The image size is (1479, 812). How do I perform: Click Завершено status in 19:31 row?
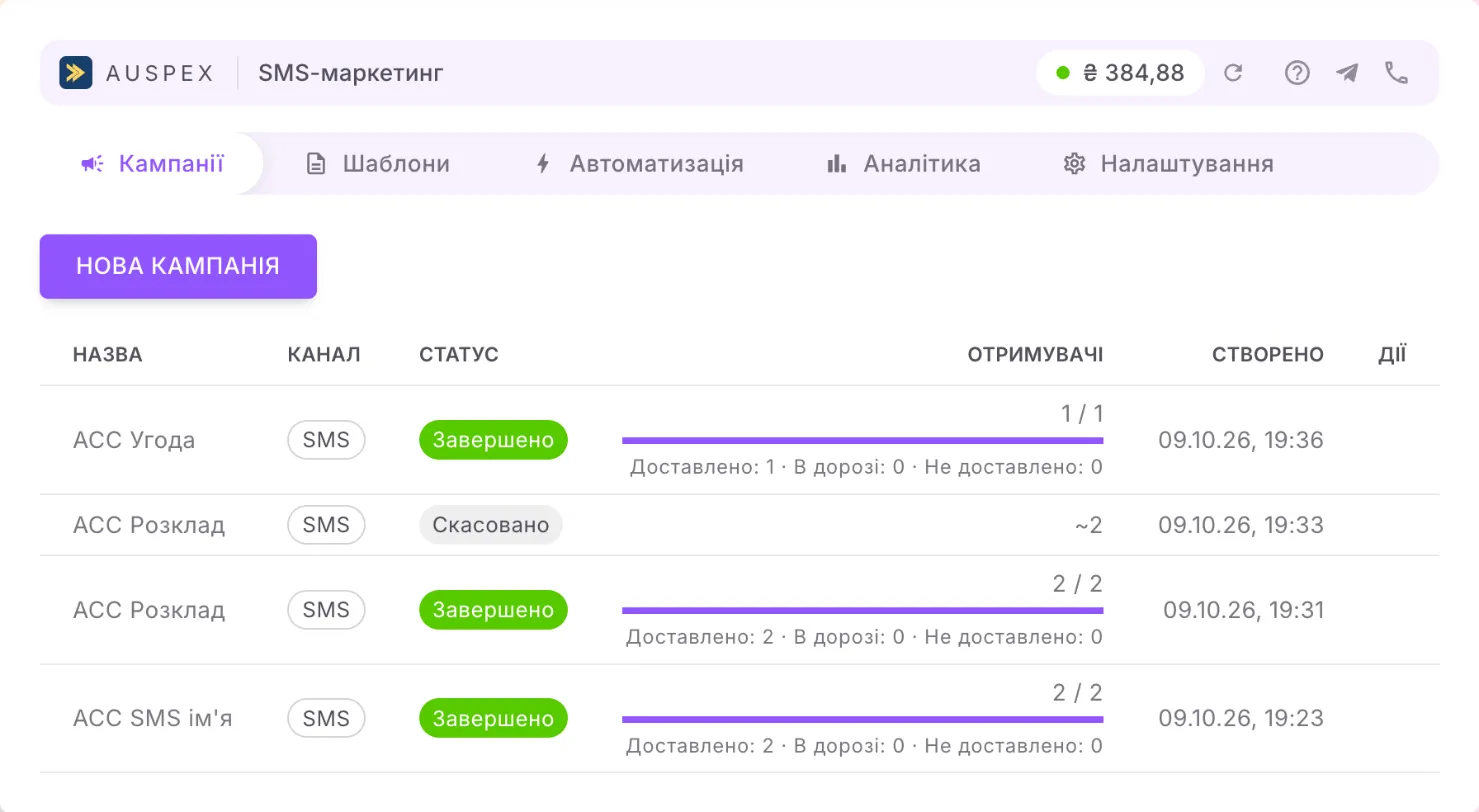click(493, 610)
